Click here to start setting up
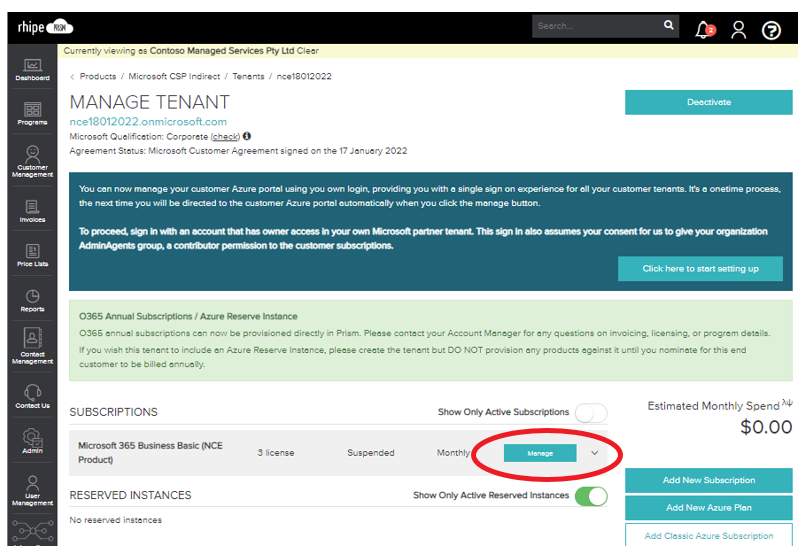This screenshot has height=556, width=808. [700, 268]
